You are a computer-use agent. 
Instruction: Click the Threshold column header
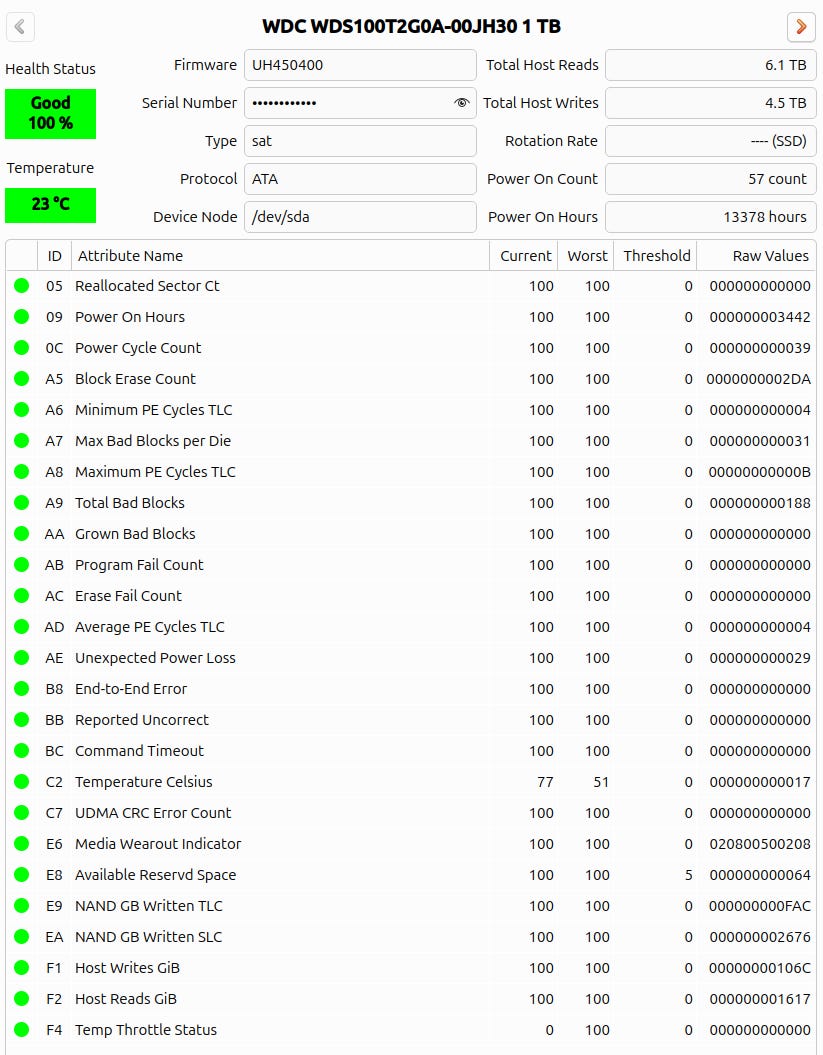point(656,256)
